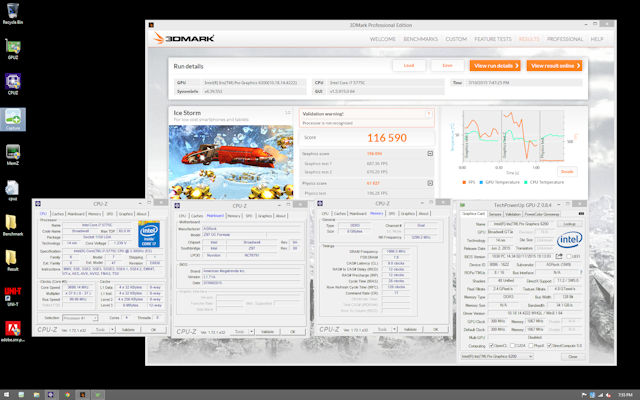Launch the GPUZ desktop shortcut
The height and width of the screenshot is (400, 640).
pos(13,49)
